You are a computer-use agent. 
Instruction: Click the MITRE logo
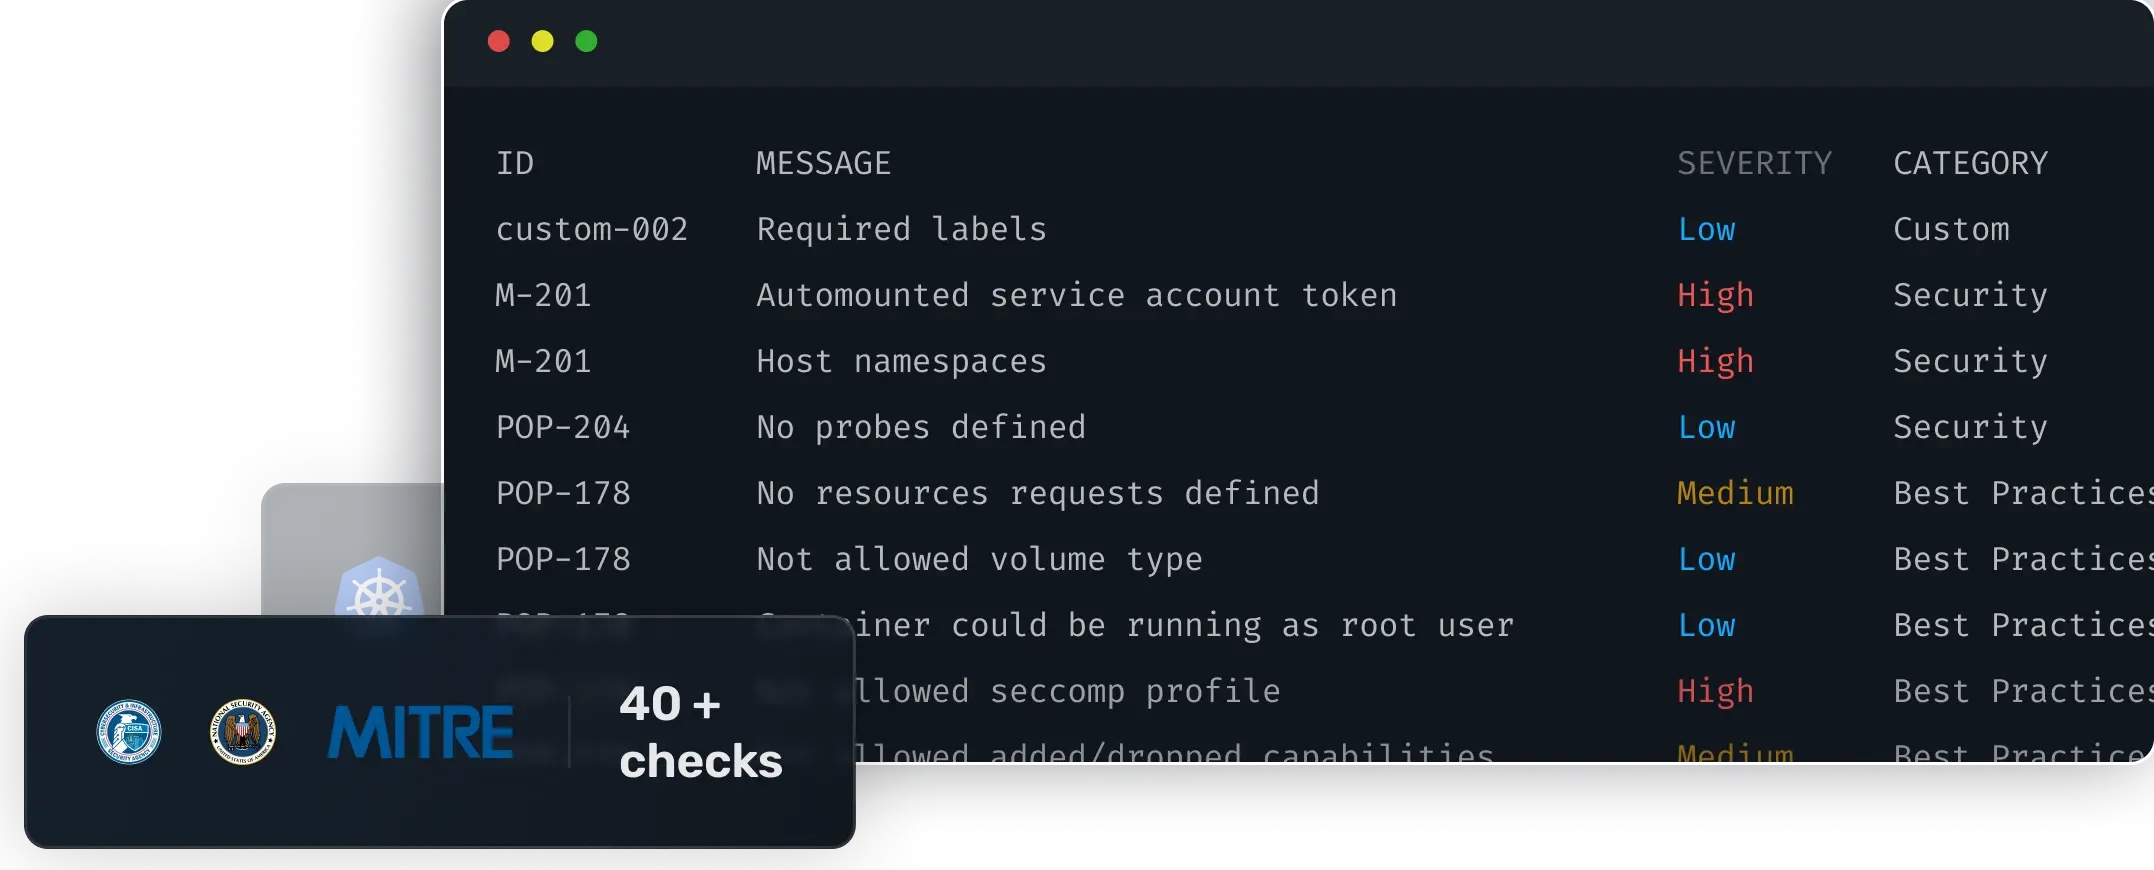click(421, 732)
